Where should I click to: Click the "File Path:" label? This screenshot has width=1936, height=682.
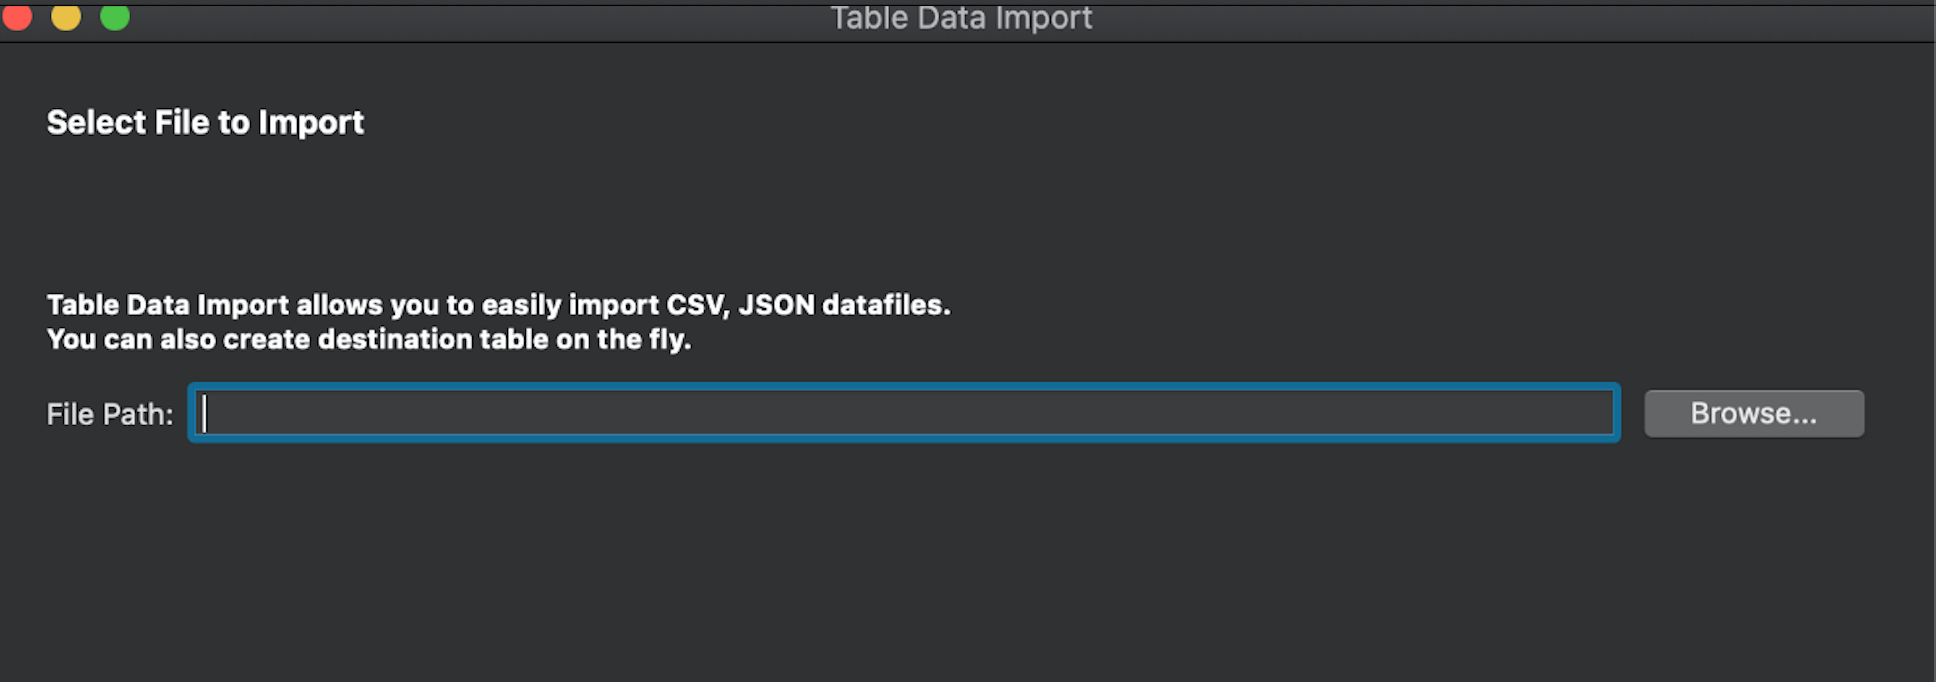pos(110,414)
